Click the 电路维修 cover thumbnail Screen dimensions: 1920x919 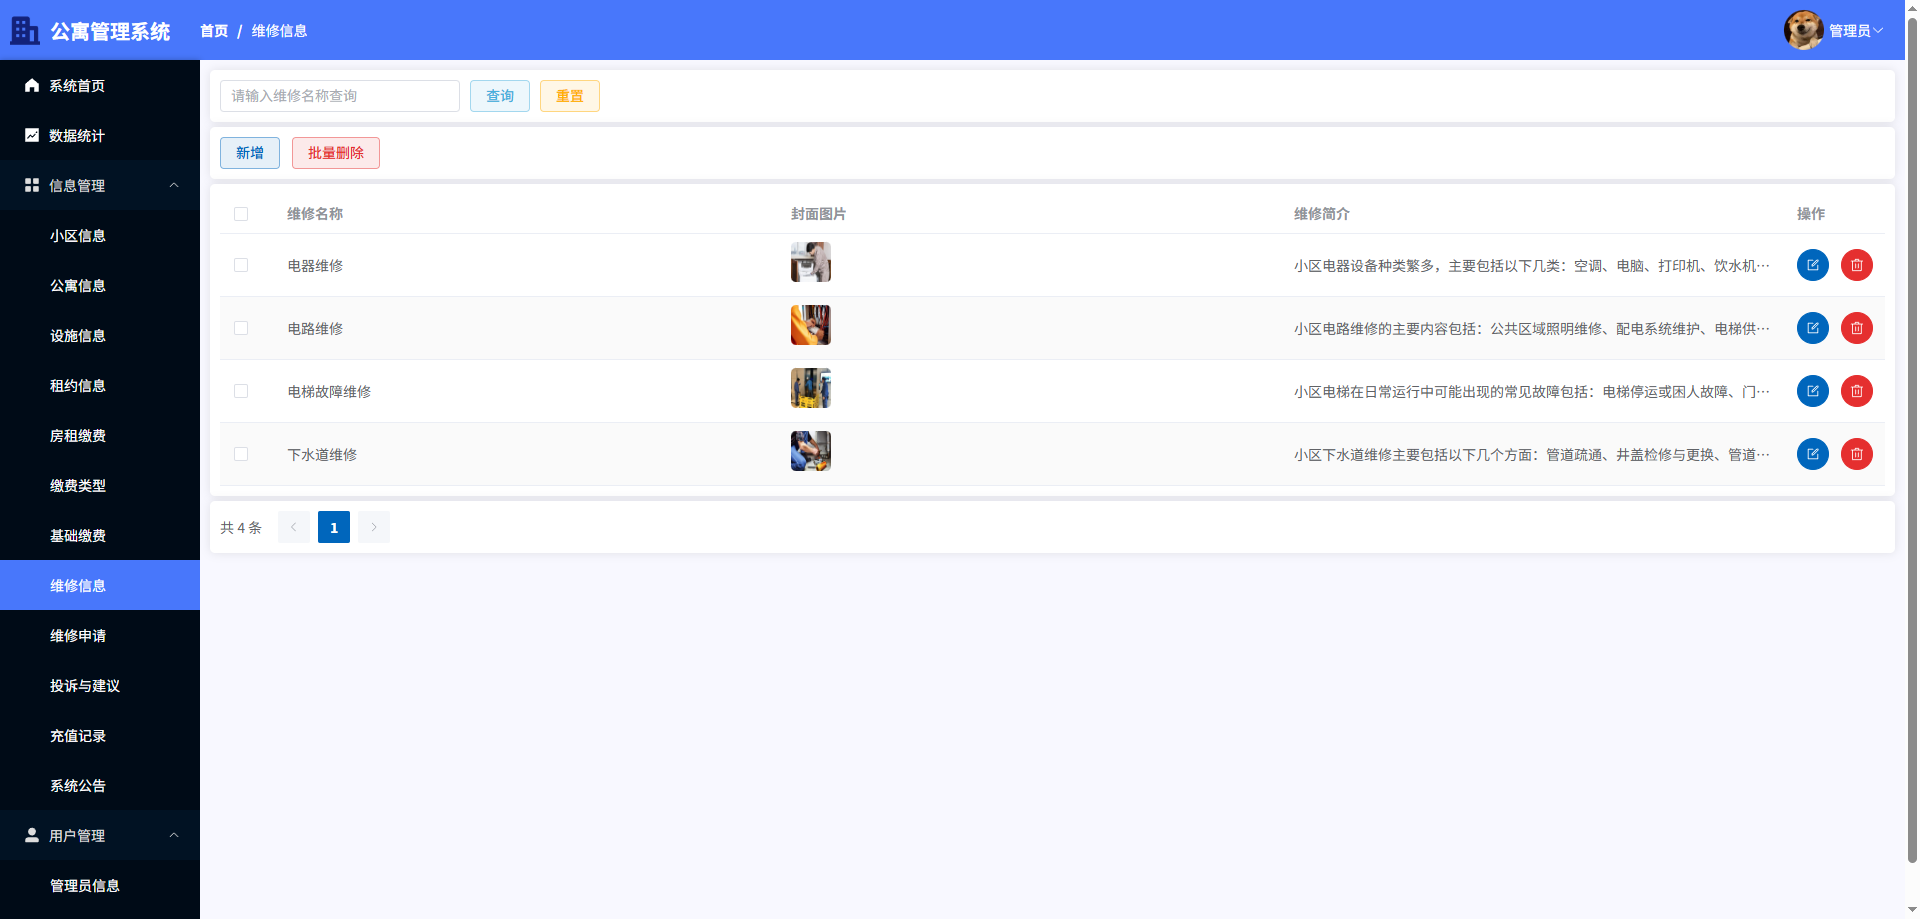[x=811, y=325]
